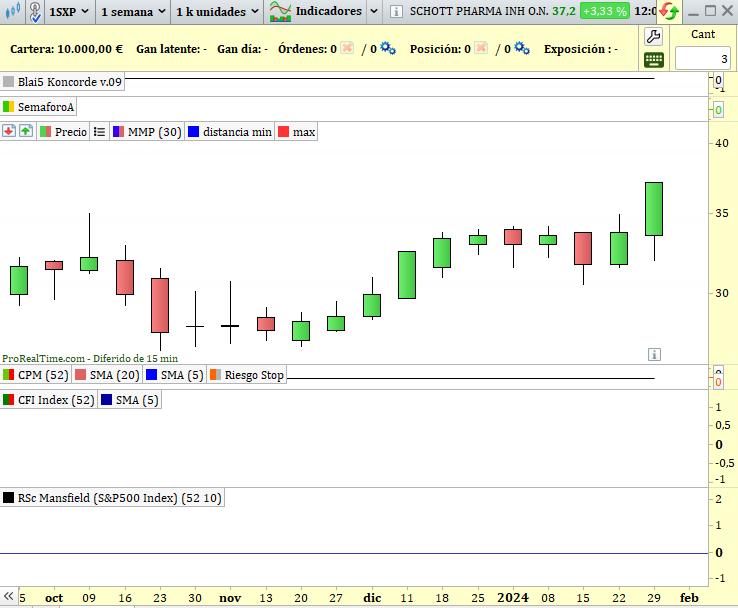Click the Gan día text
The image size is (738, 608).
pyautogui.click(x=242, y=49)
